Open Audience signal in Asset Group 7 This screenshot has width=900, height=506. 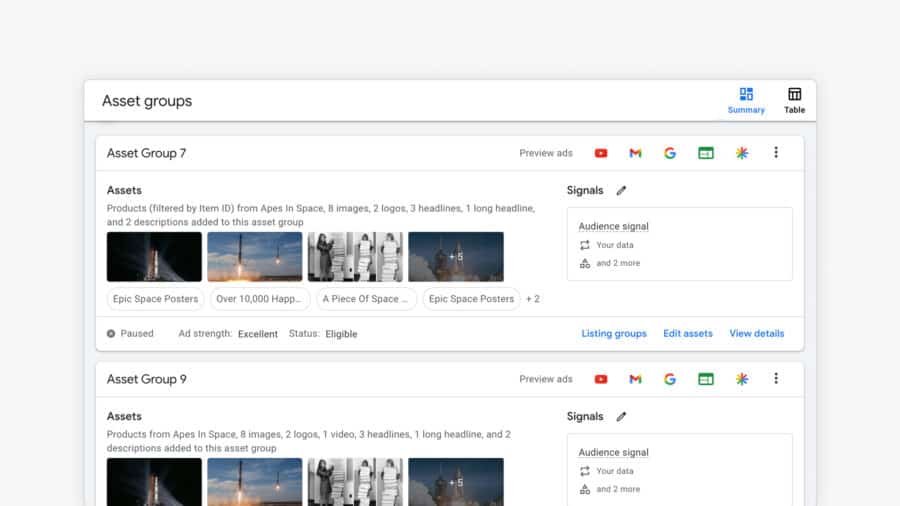tap(614, 227)
